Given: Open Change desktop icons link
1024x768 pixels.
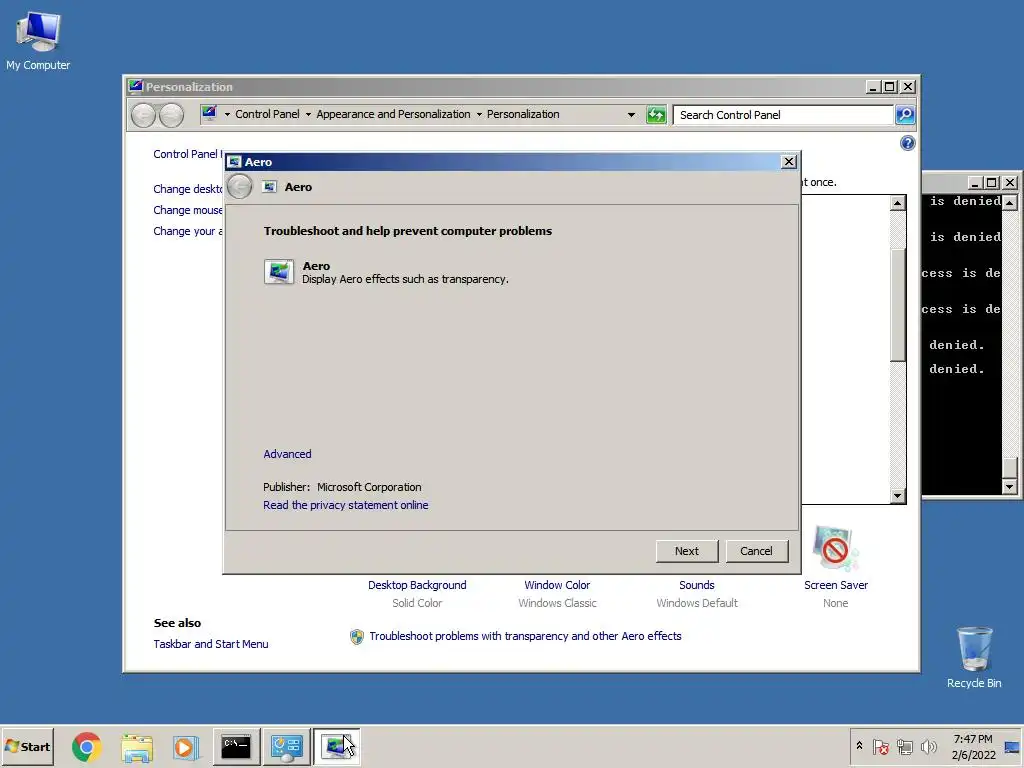Looking at the screenshot, I should point(187,189).
